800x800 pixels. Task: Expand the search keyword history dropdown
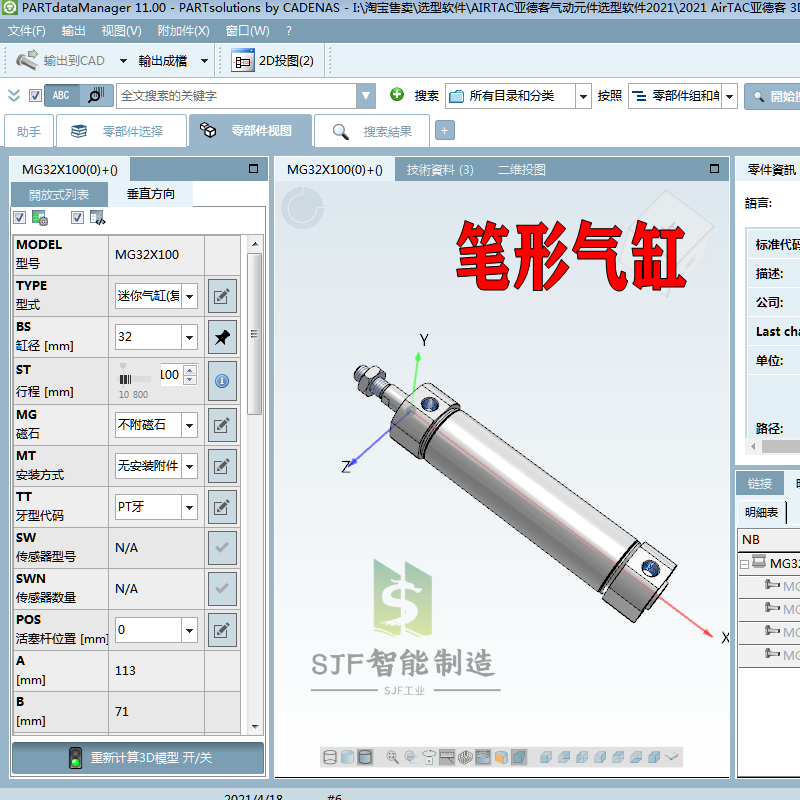click(x=366, y=96)
